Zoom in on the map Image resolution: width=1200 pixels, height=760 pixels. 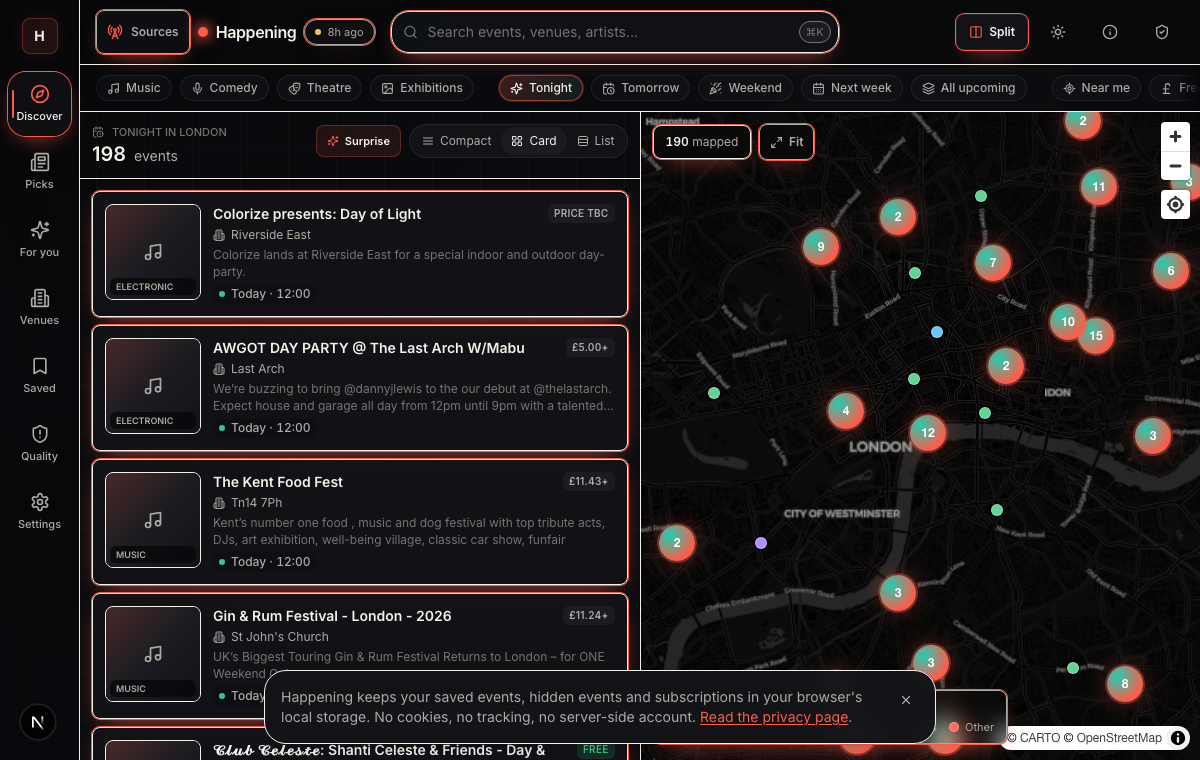pos(1175,137)
